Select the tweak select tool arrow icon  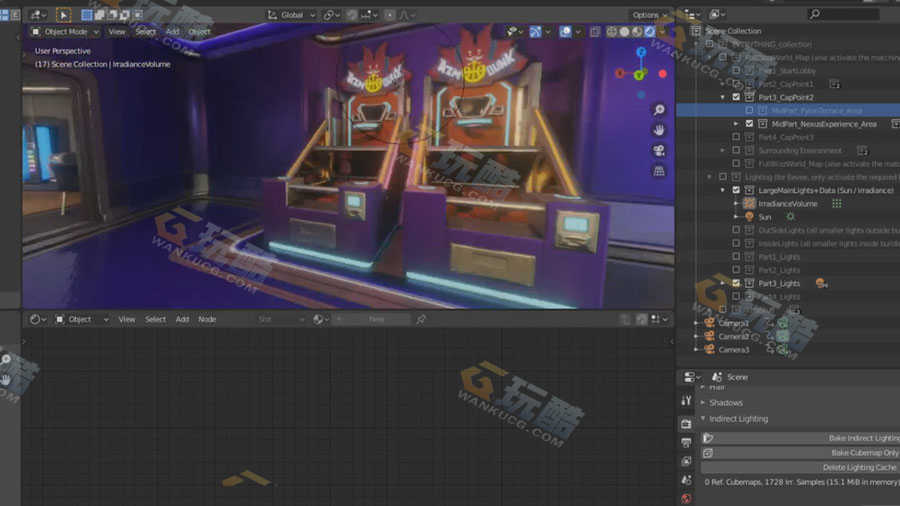pos(64,15)
